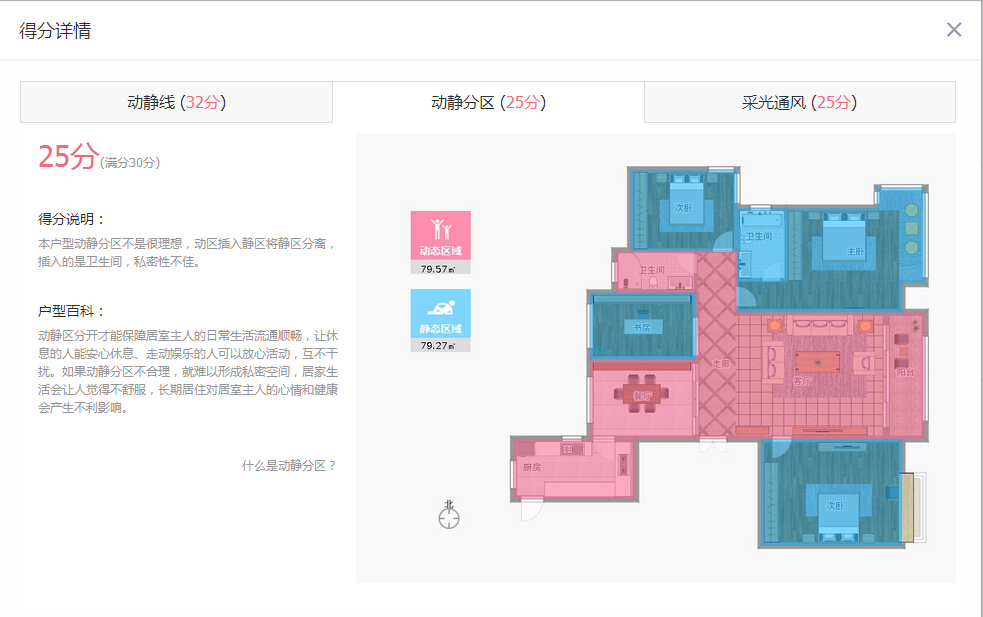Click the upper 卫生间 bathroom area

(x=757, y=238)
